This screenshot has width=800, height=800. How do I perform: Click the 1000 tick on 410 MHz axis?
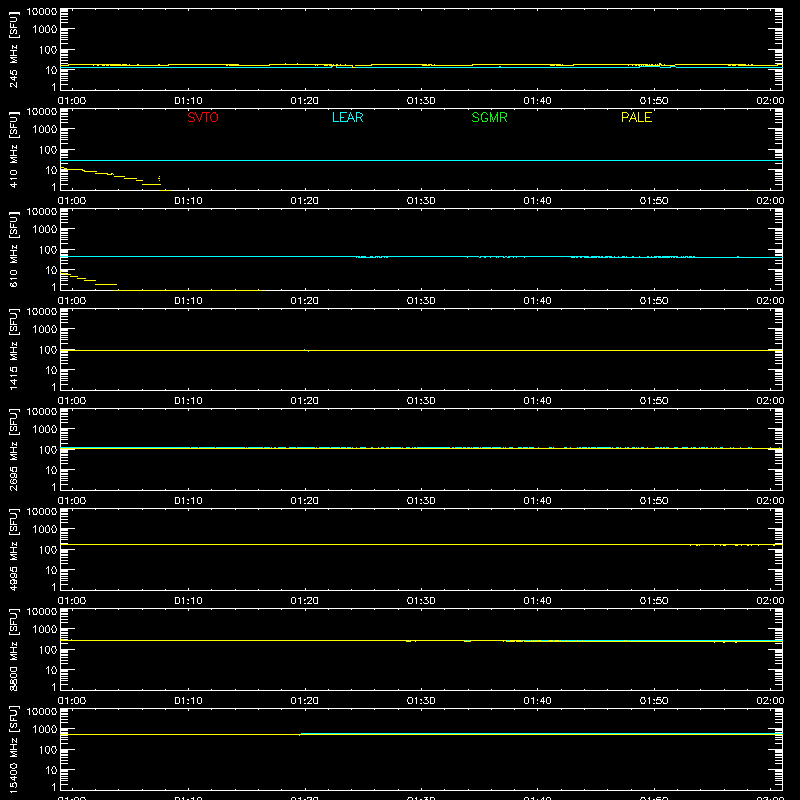tap(45, 129)
